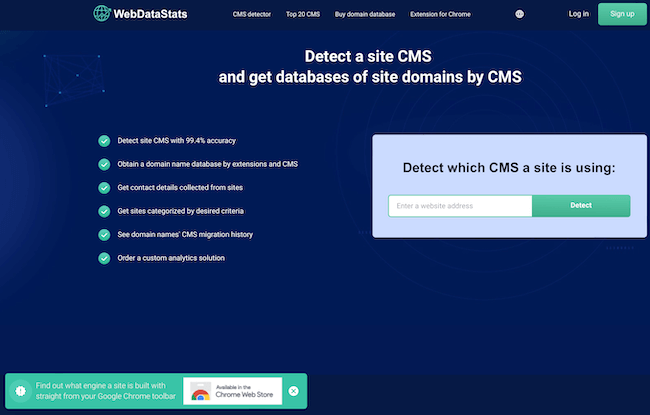Click 'Order a custom analytics solution' text
Image resolution: width=650 pixels, height=415 pixels.
(x=171, y=258)
